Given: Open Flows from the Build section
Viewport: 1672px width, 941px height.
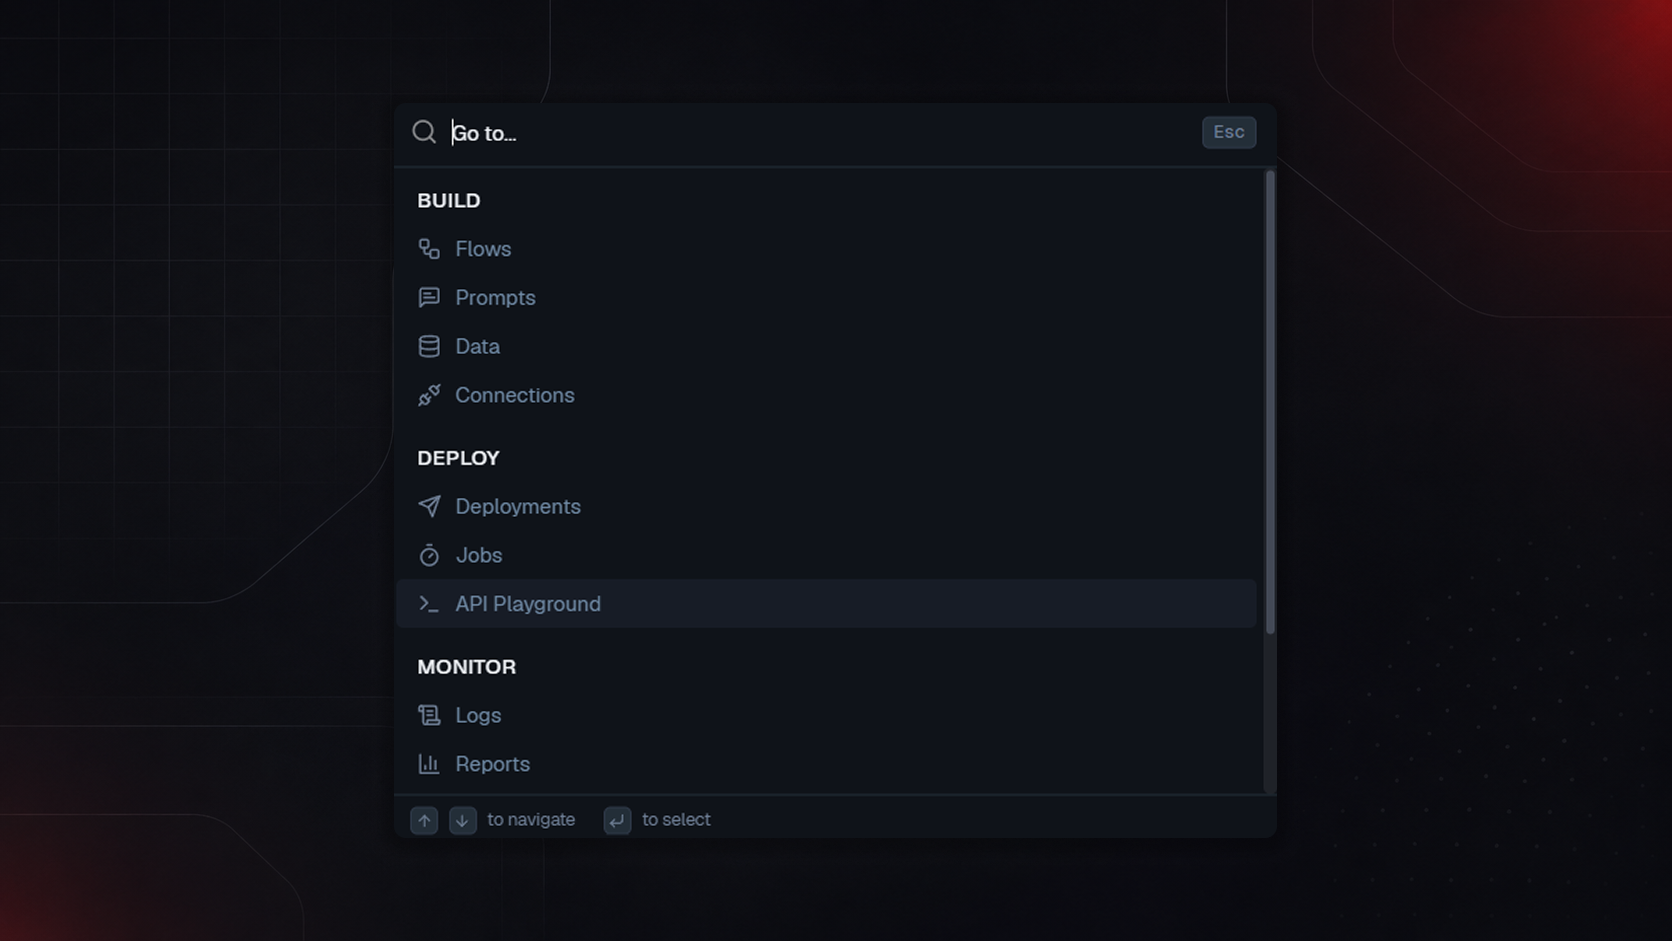Looking at the screenshot, I should click(x=826, y=249).
